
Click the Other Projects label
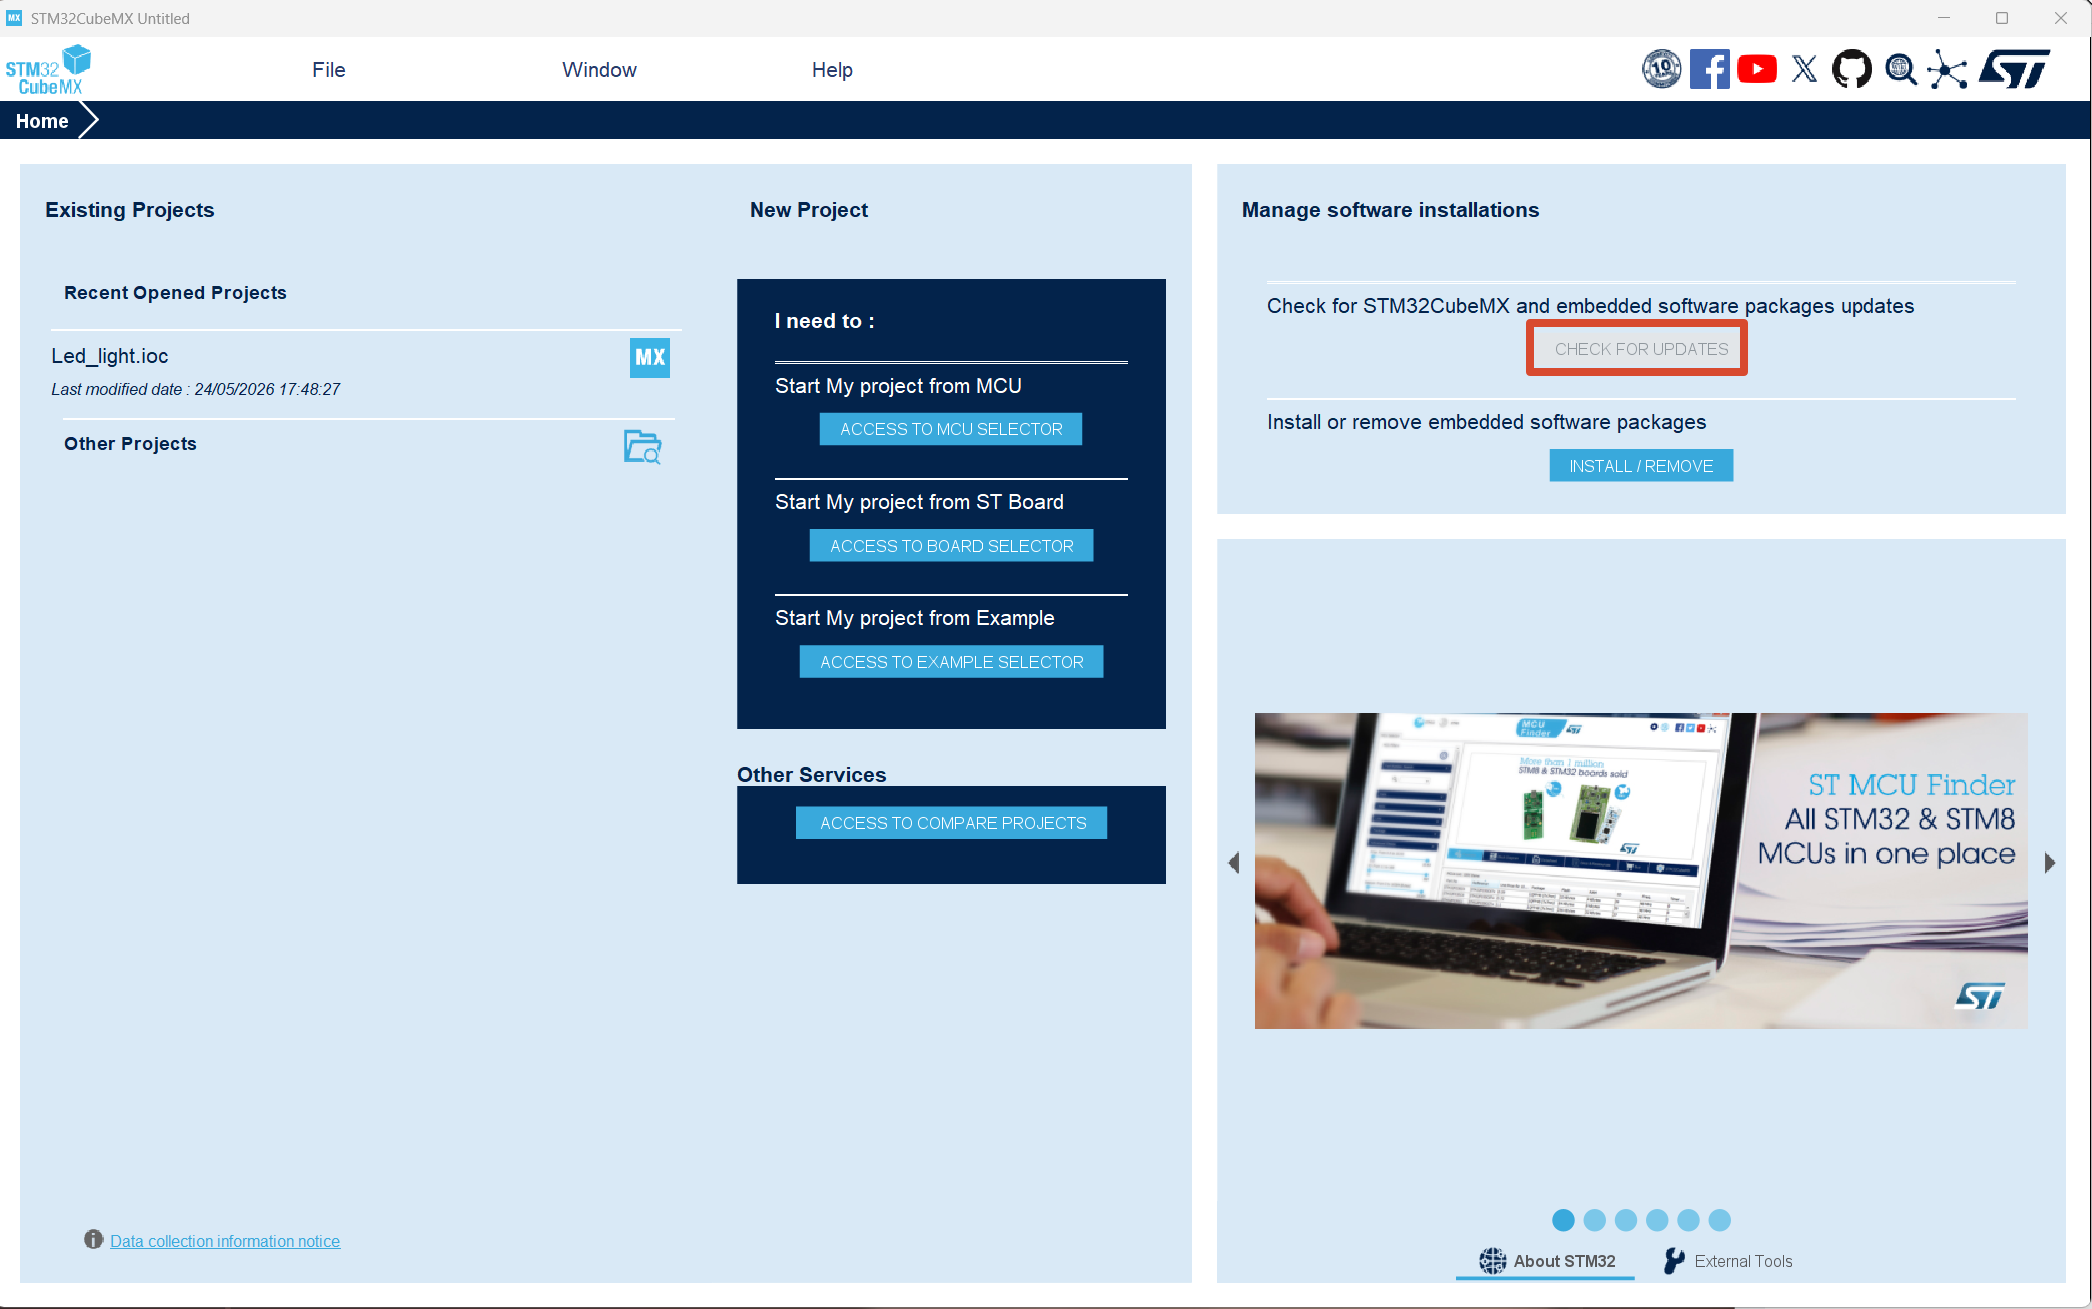coord(130,444)
